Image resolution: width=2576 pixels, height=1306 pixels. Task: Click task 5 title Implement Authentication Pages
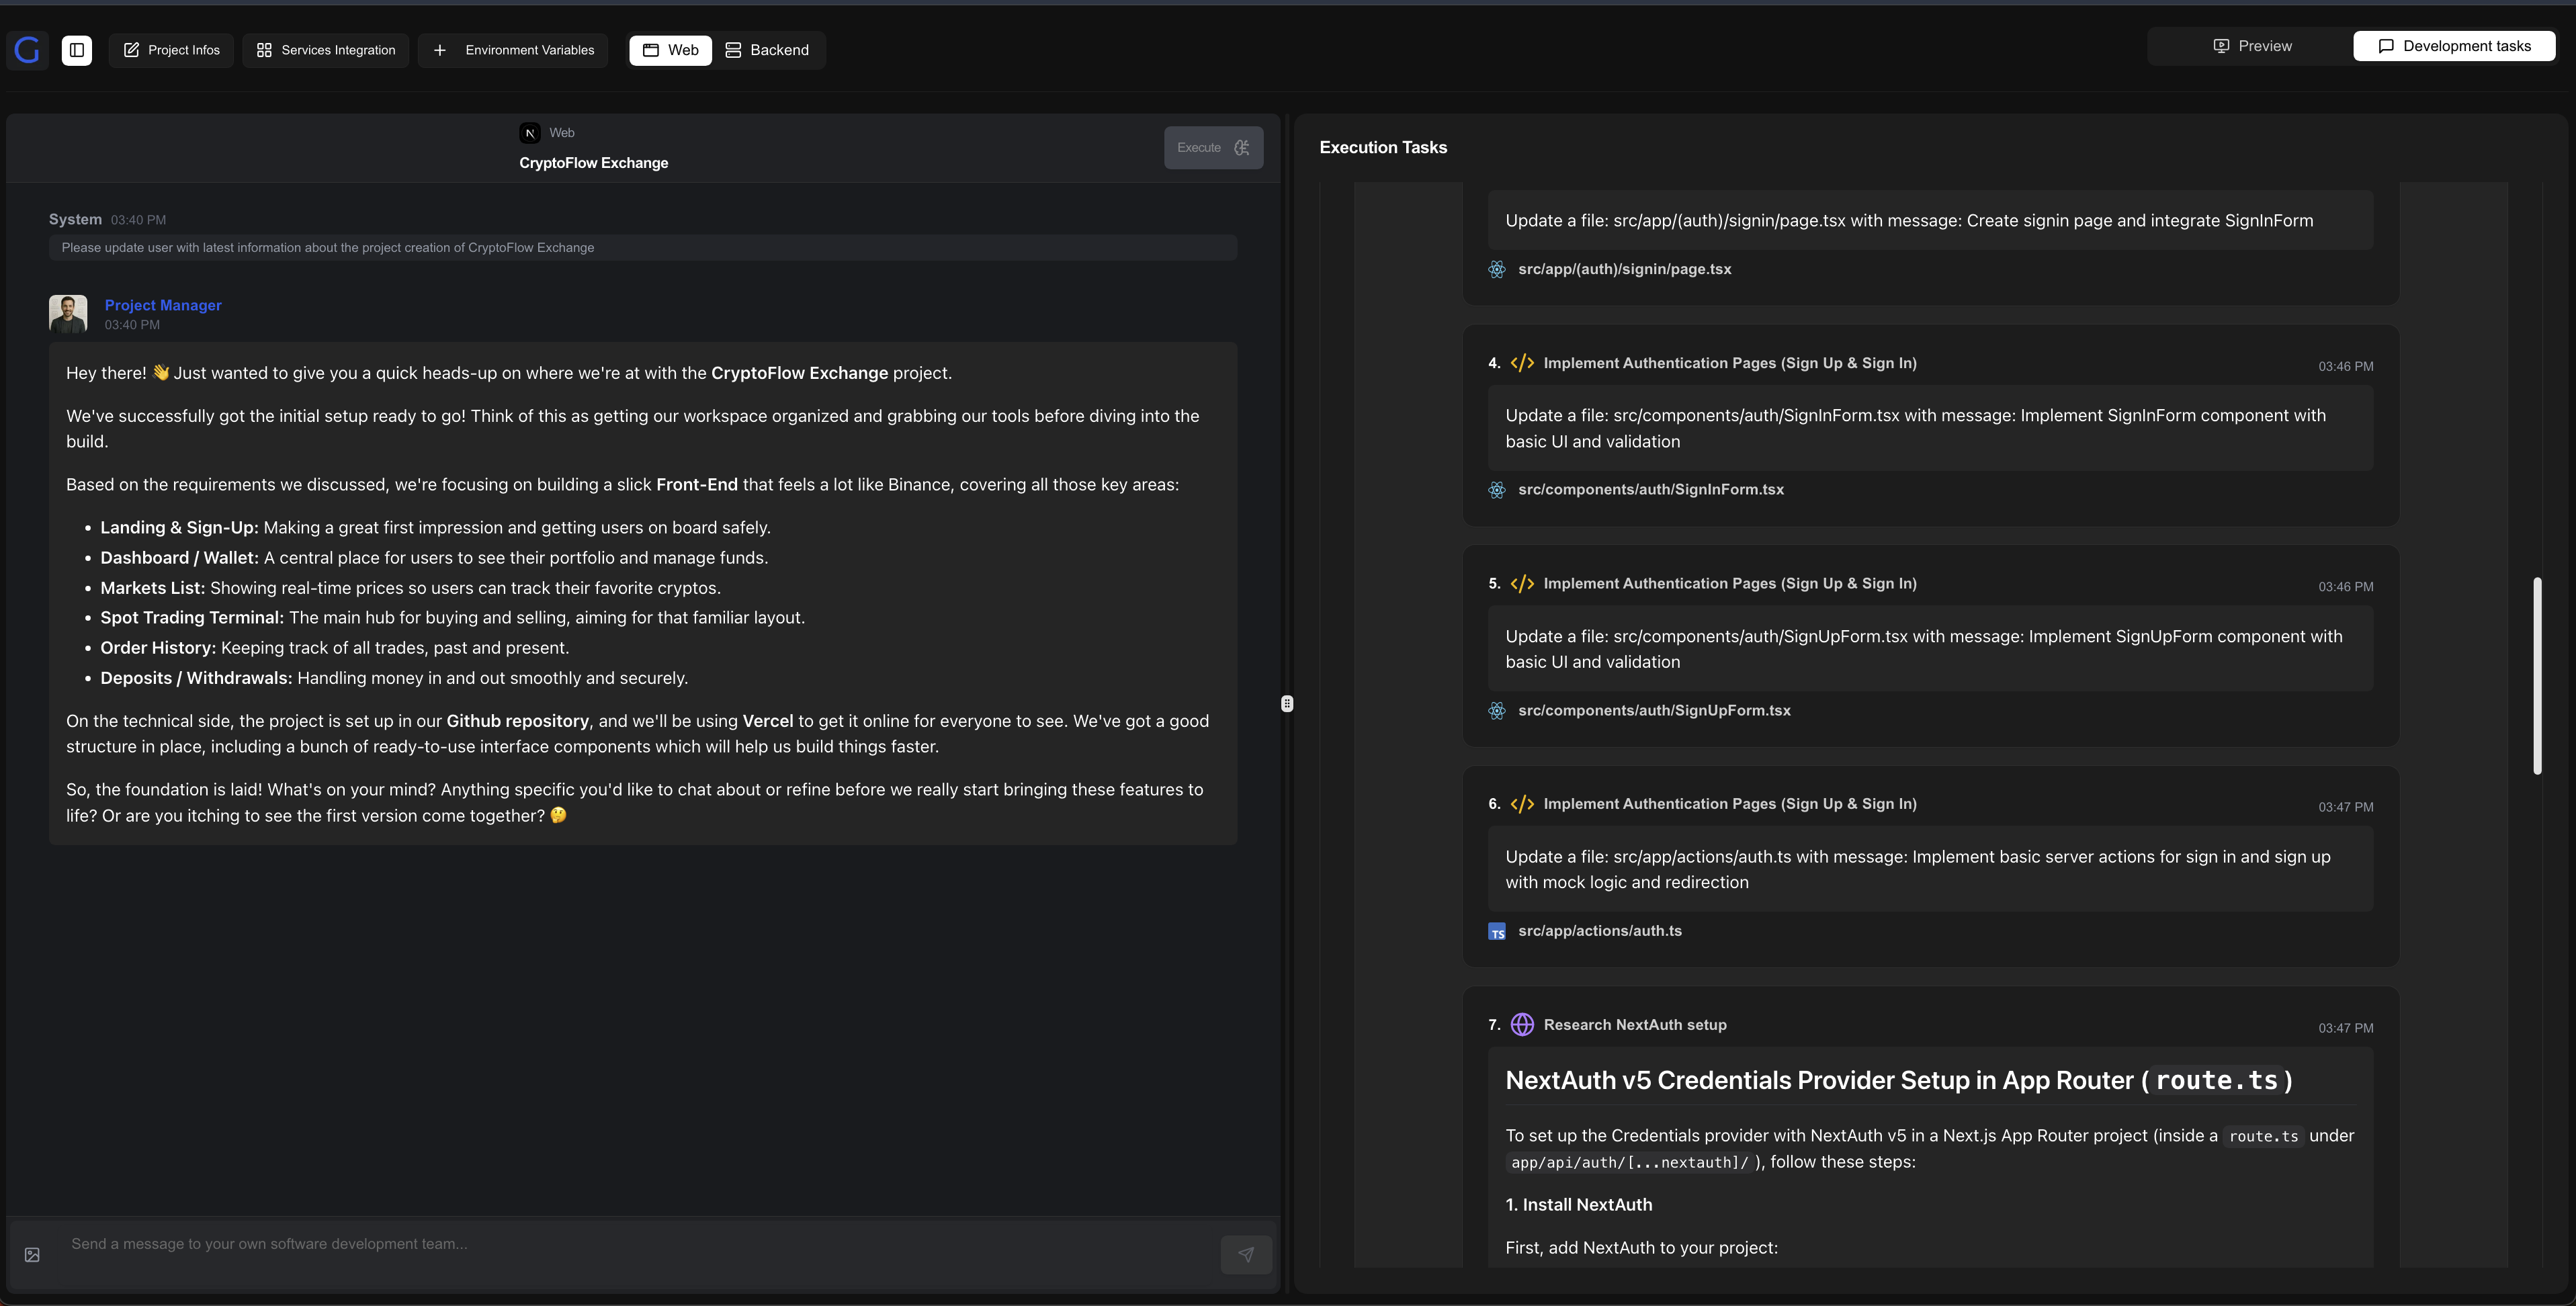1730,584
